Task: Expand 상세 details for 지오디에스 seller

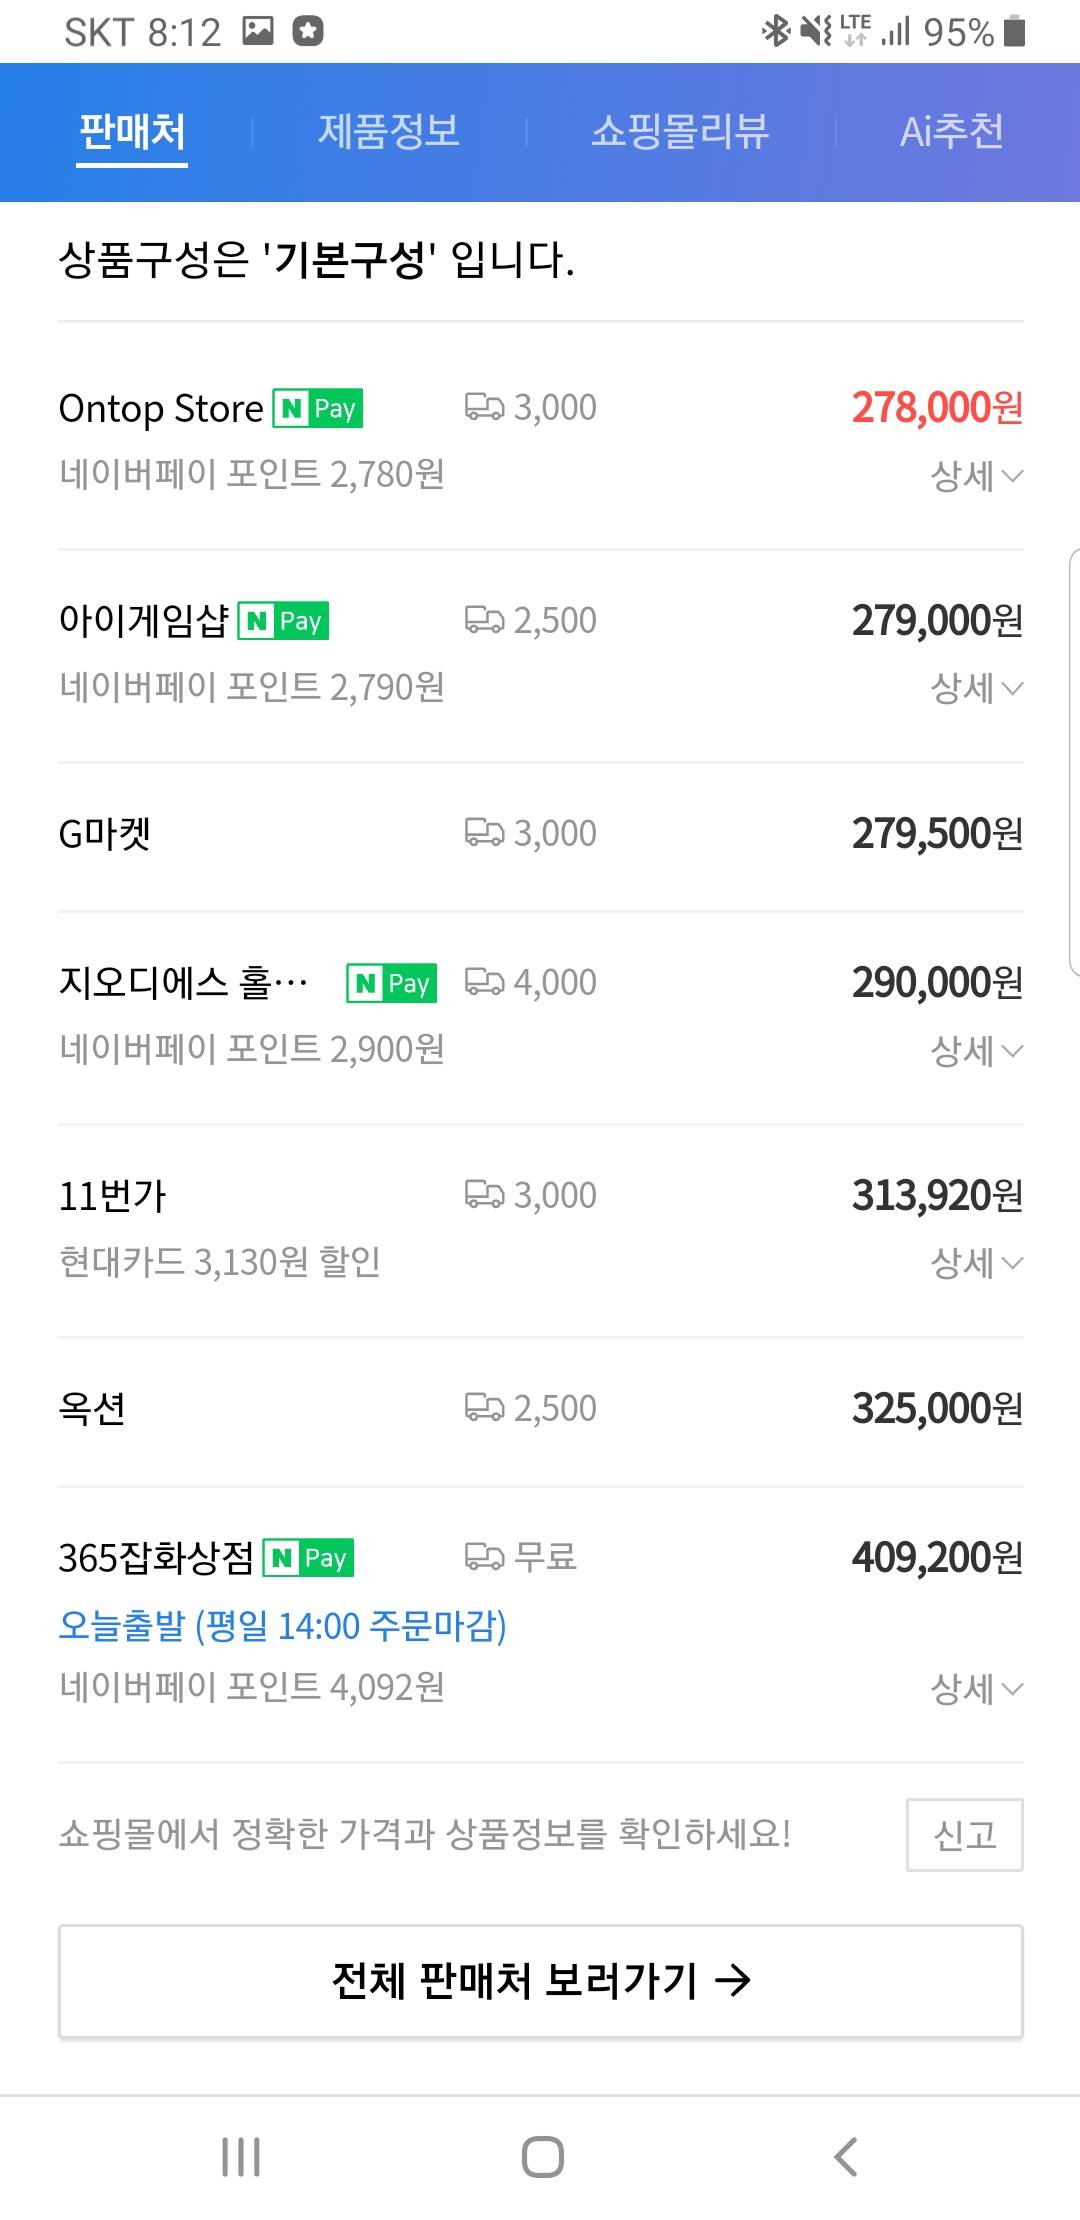Action: pyautogui.click(x=976, y=1051)
